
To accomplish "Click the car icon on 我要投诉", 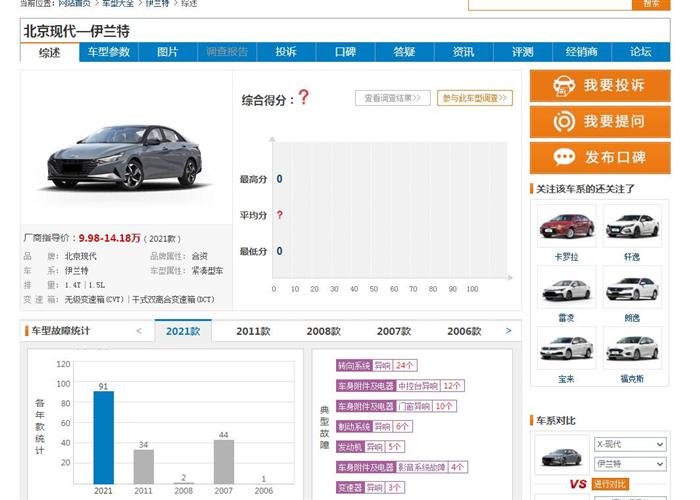I will tap(564, 86).
